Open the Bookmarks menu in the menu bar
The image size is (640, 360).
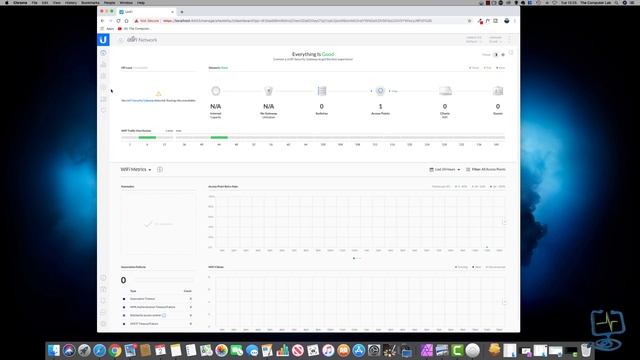click(90, 2)
